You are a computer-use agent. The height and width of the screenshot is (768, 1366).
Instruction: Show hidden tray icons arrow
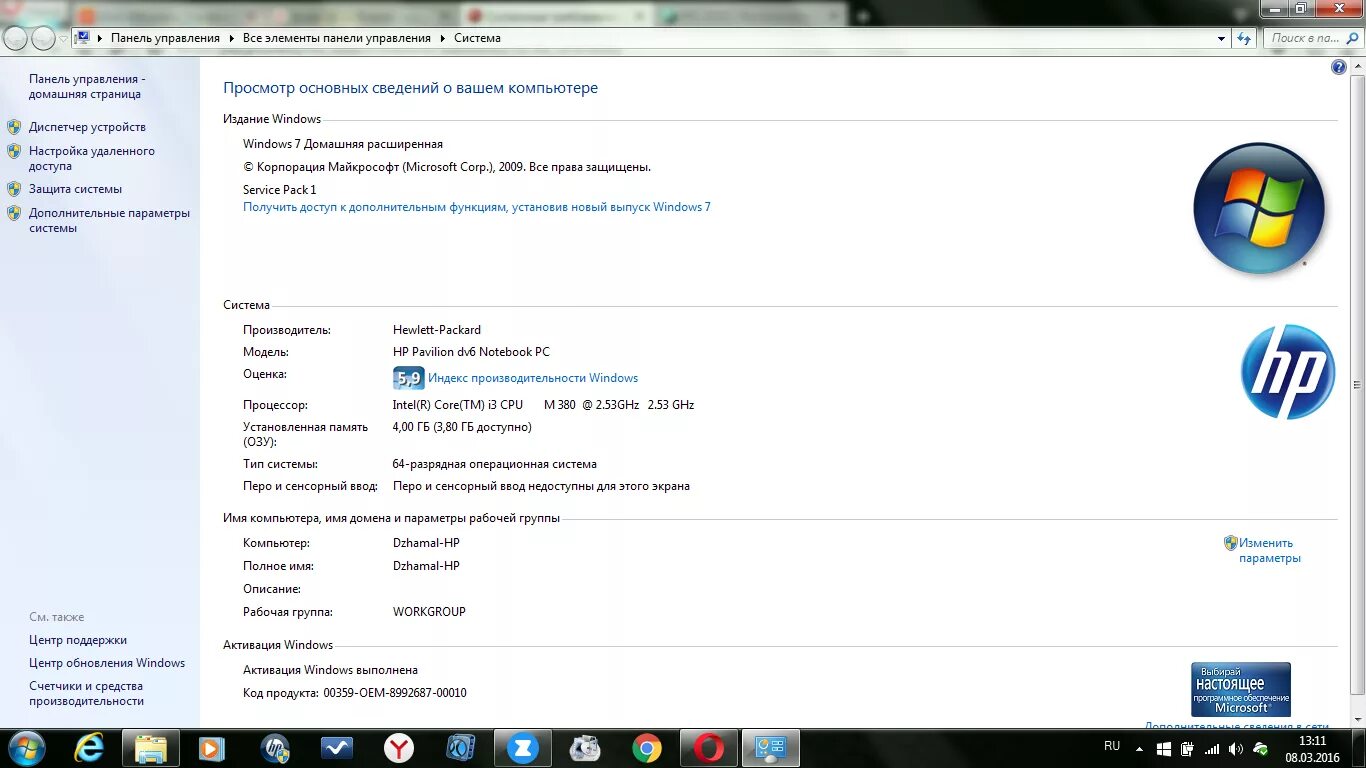(1139, 748)
